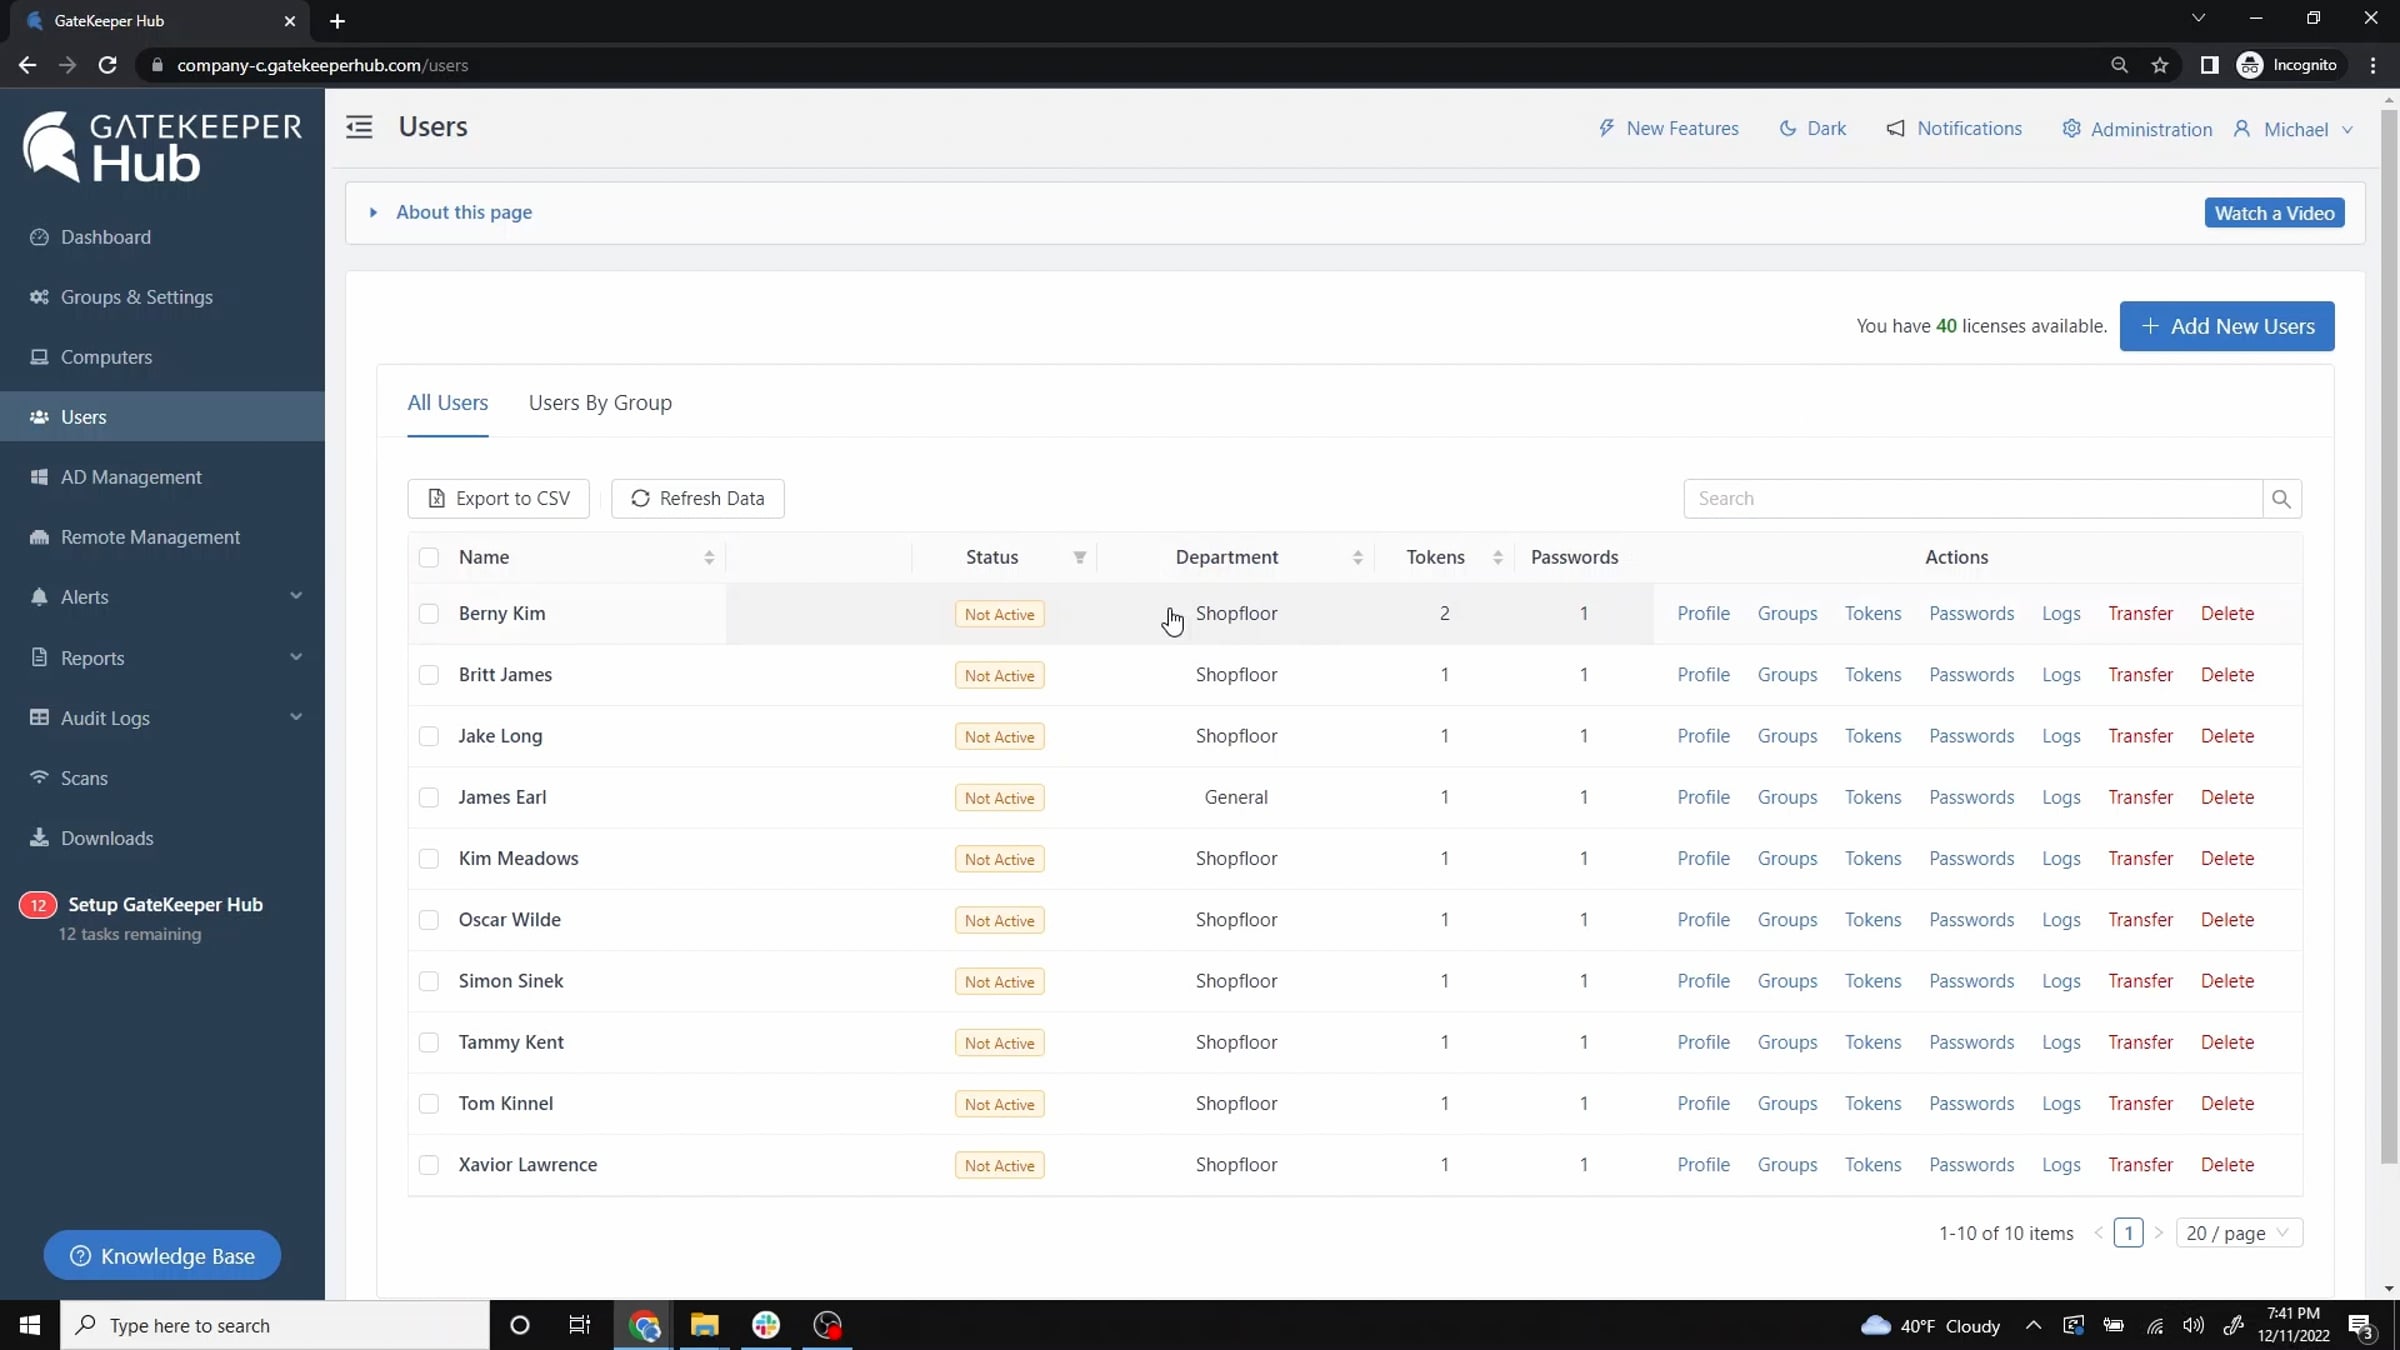Click Export to CSV

point(498,498)
